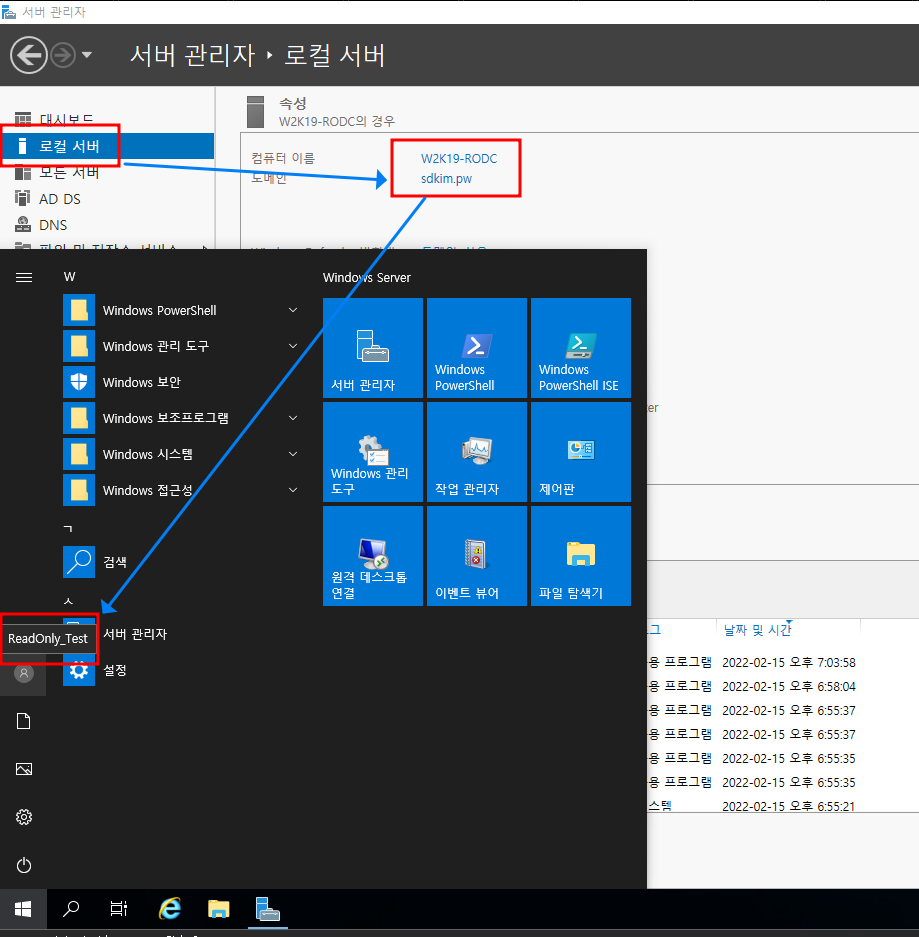The image size is (919, 937).
Task: Click the Power button in Start menu
Action: 24,865
